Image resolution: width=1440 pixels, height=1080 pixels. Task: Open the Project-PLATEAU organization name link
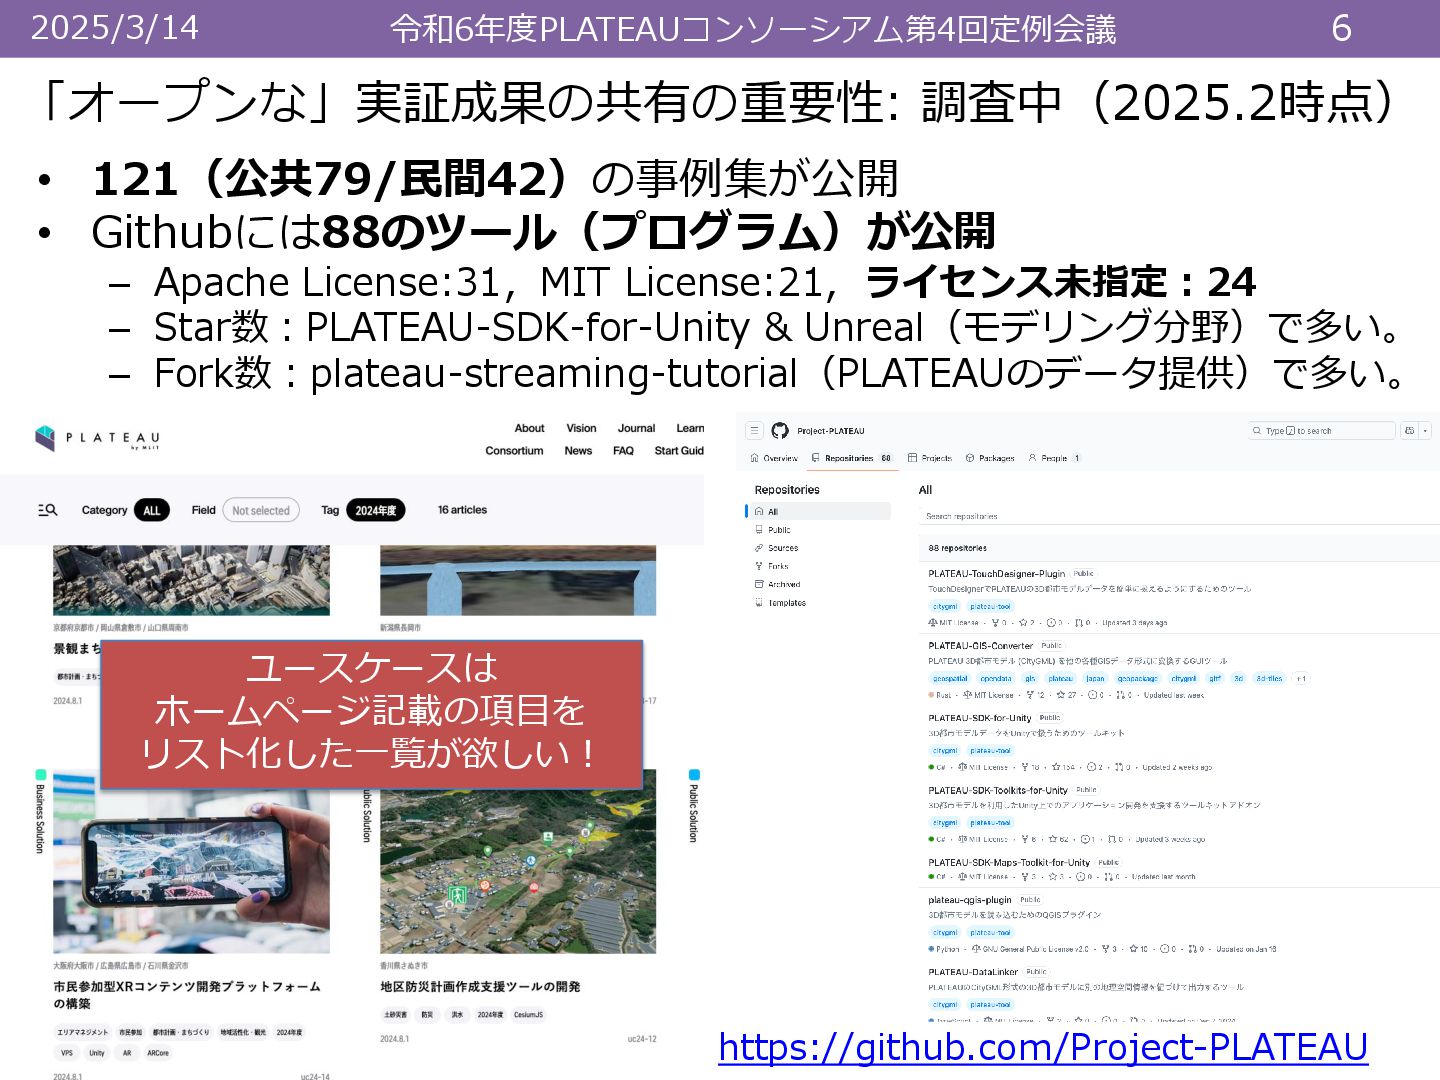(x=830, y=431)
